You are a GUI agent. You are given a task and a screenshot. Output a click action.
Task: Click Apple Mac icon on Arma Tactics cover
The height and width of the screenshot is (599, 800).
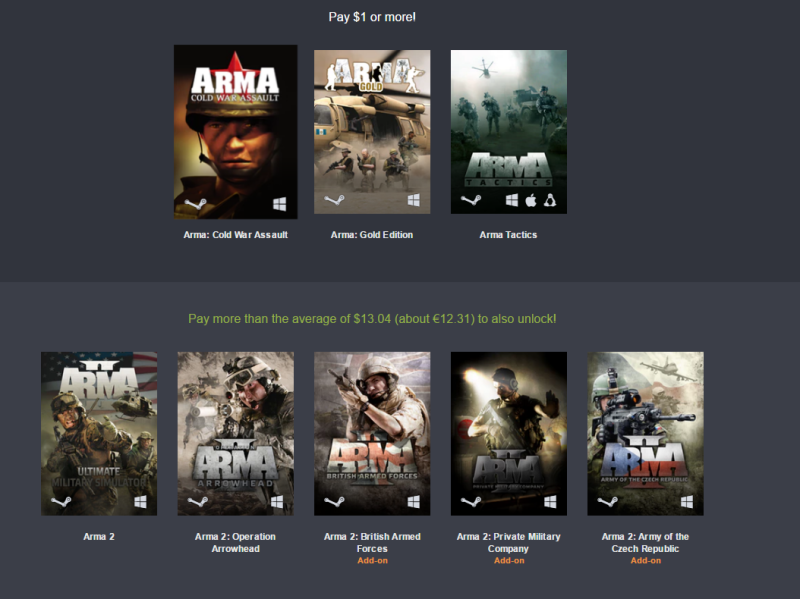531,200
